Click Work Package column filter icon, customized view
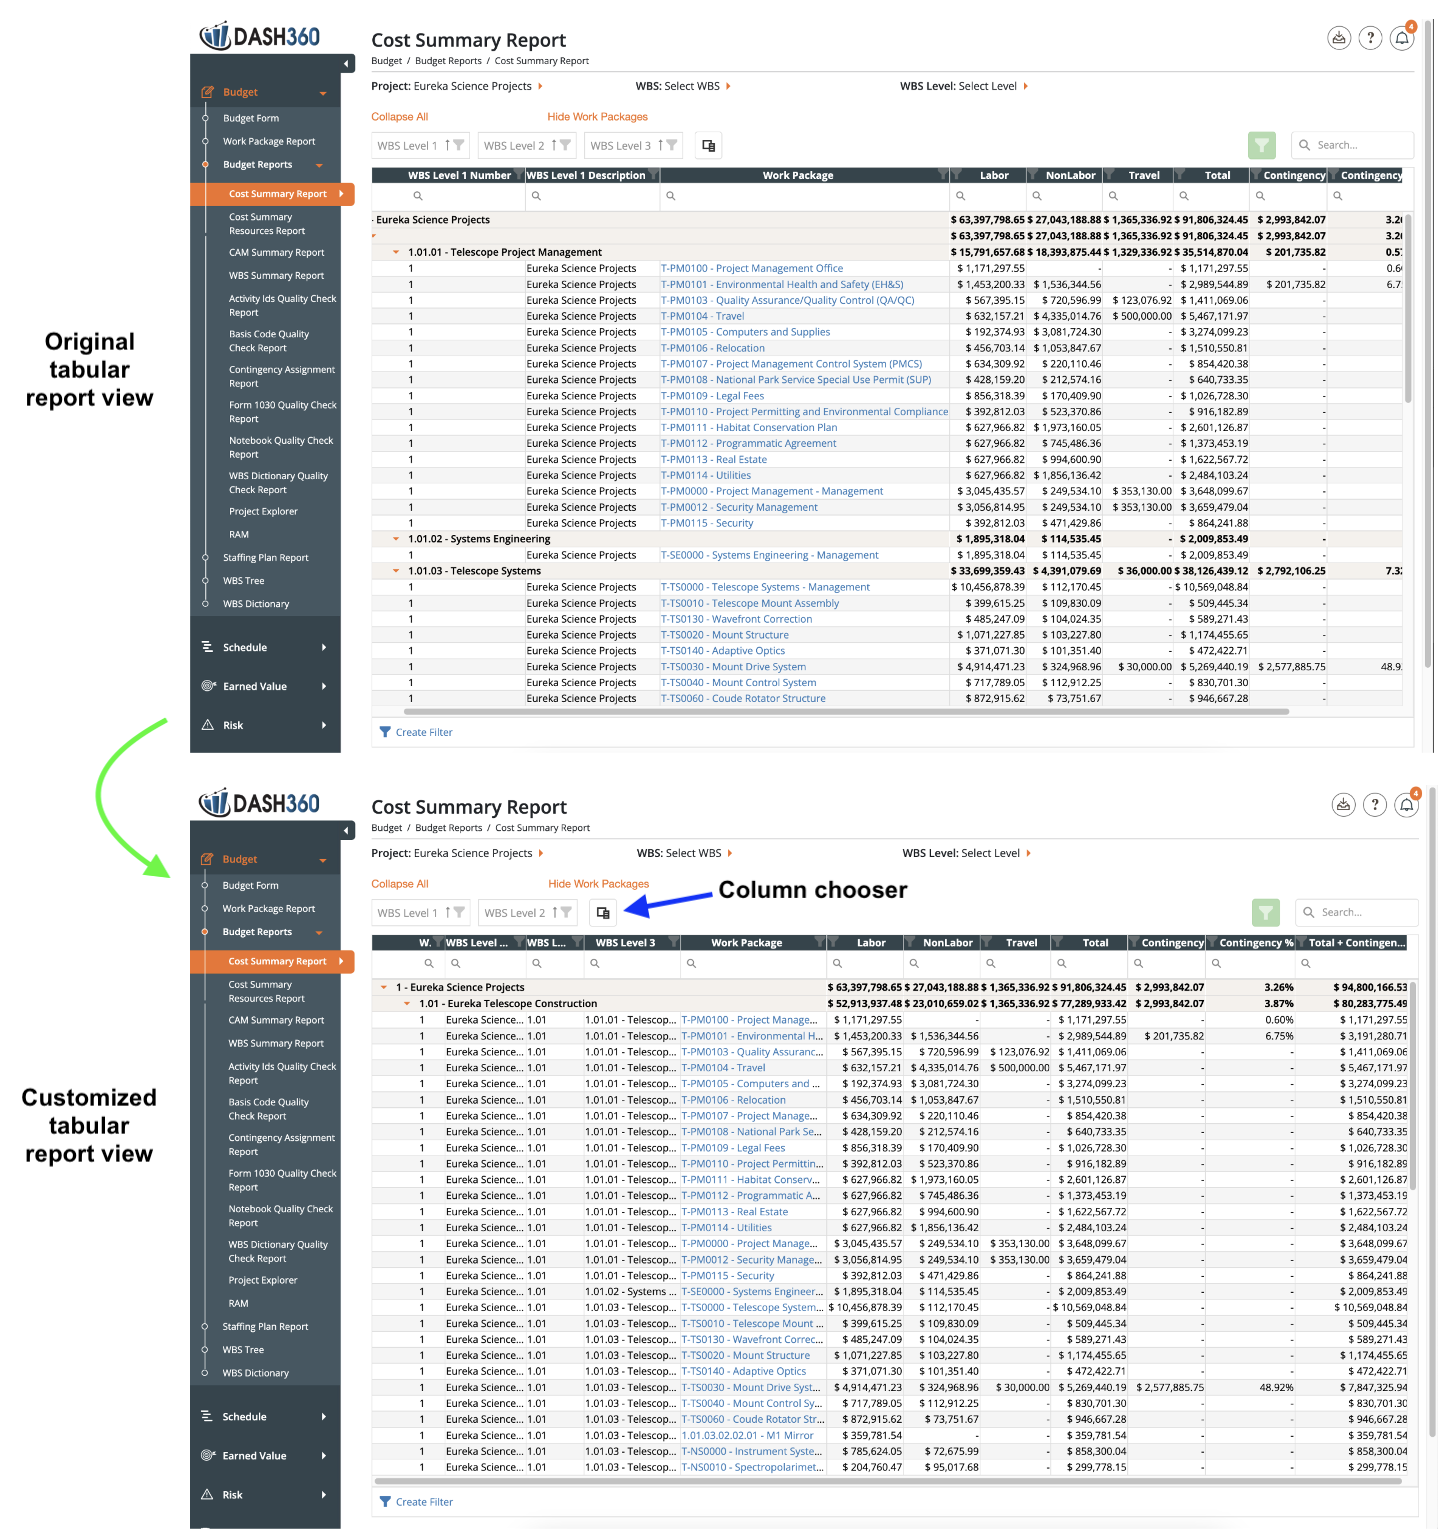Image resolution: width=1444 pixels, height=1538 pixels. pyautogui.click(x=820, y=942)
